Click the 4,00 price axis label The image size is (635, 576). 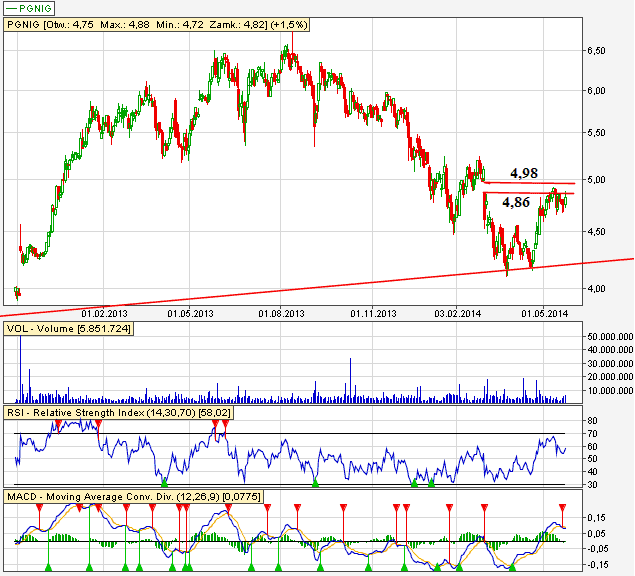tap(597, 289)
